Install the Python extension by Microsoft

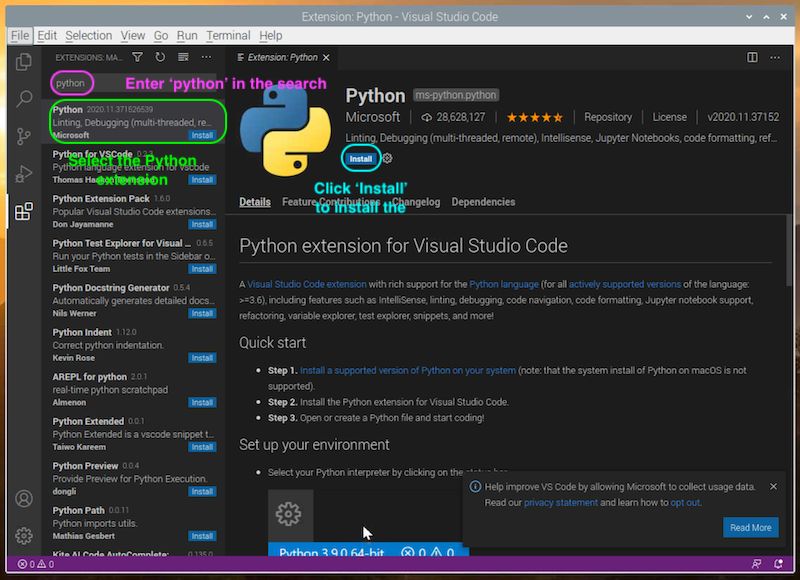pyautogui.click(x=362, y=158)
